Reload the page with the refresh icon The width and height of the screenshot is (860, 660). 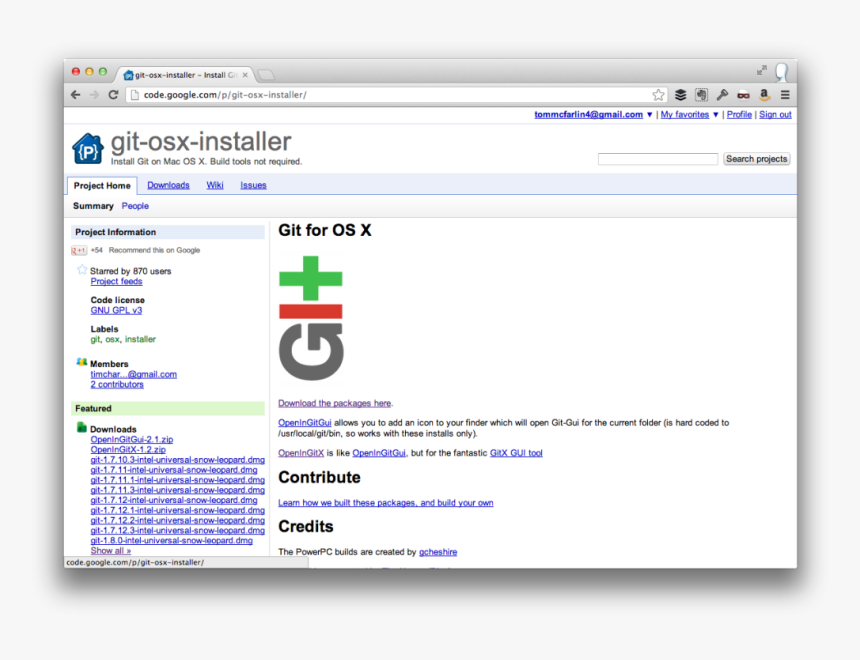click(x=113, y=94)
